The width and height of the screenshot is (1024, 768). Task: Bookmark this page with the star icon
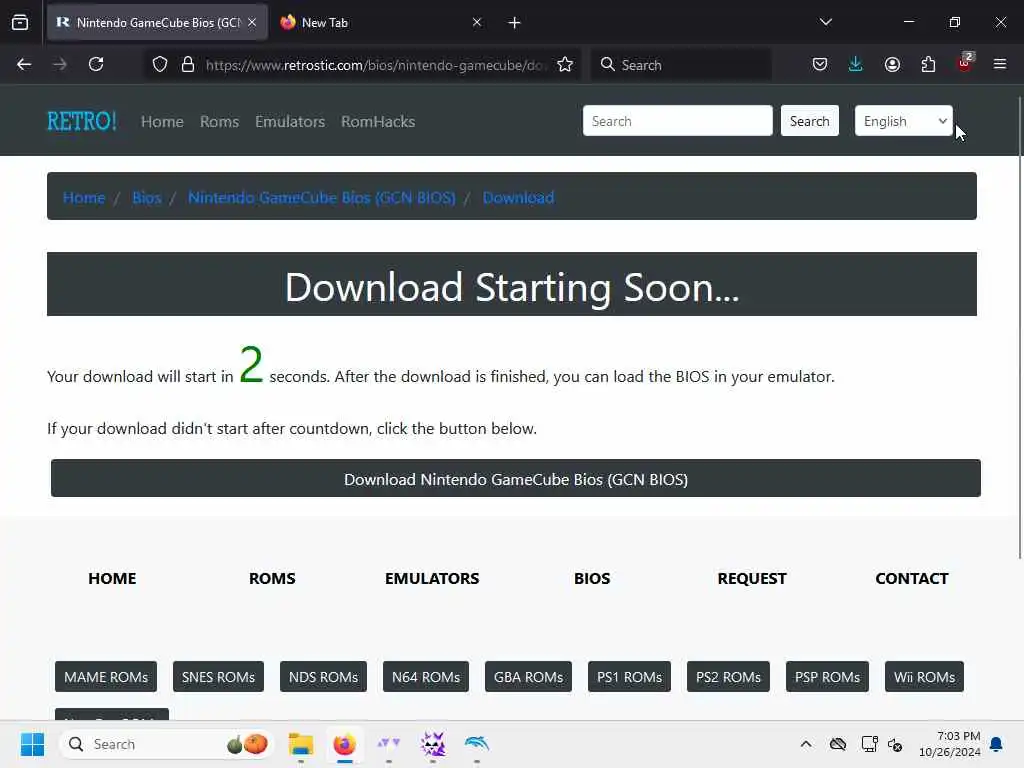pos(565,64)
